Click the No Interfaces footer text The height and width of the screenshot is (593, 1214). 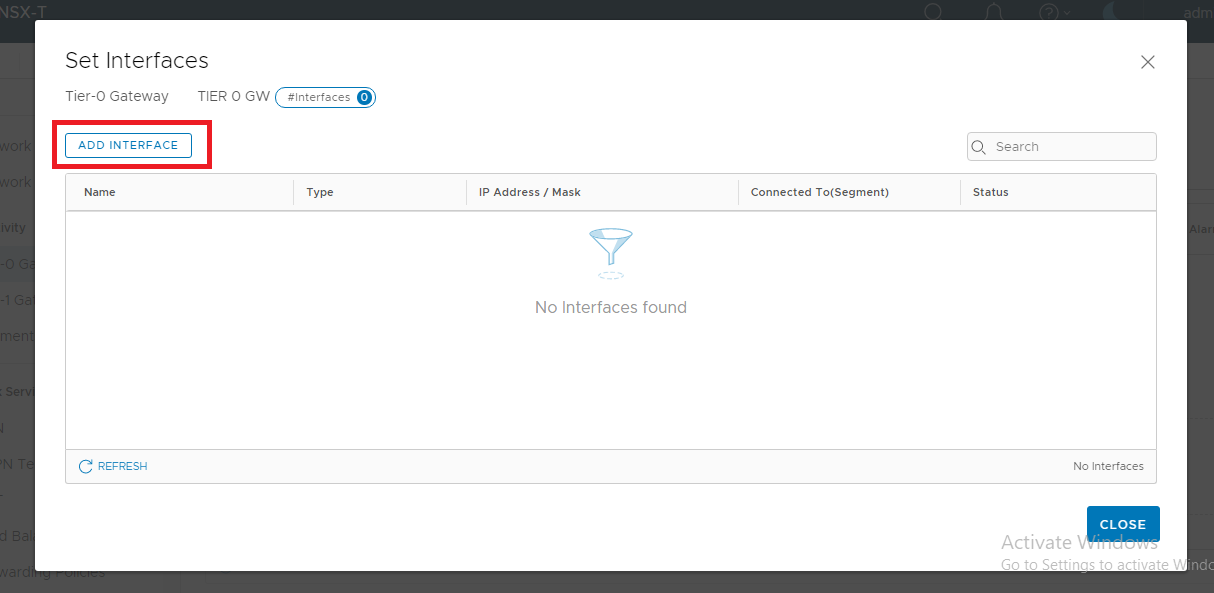tap(1108, 466)
